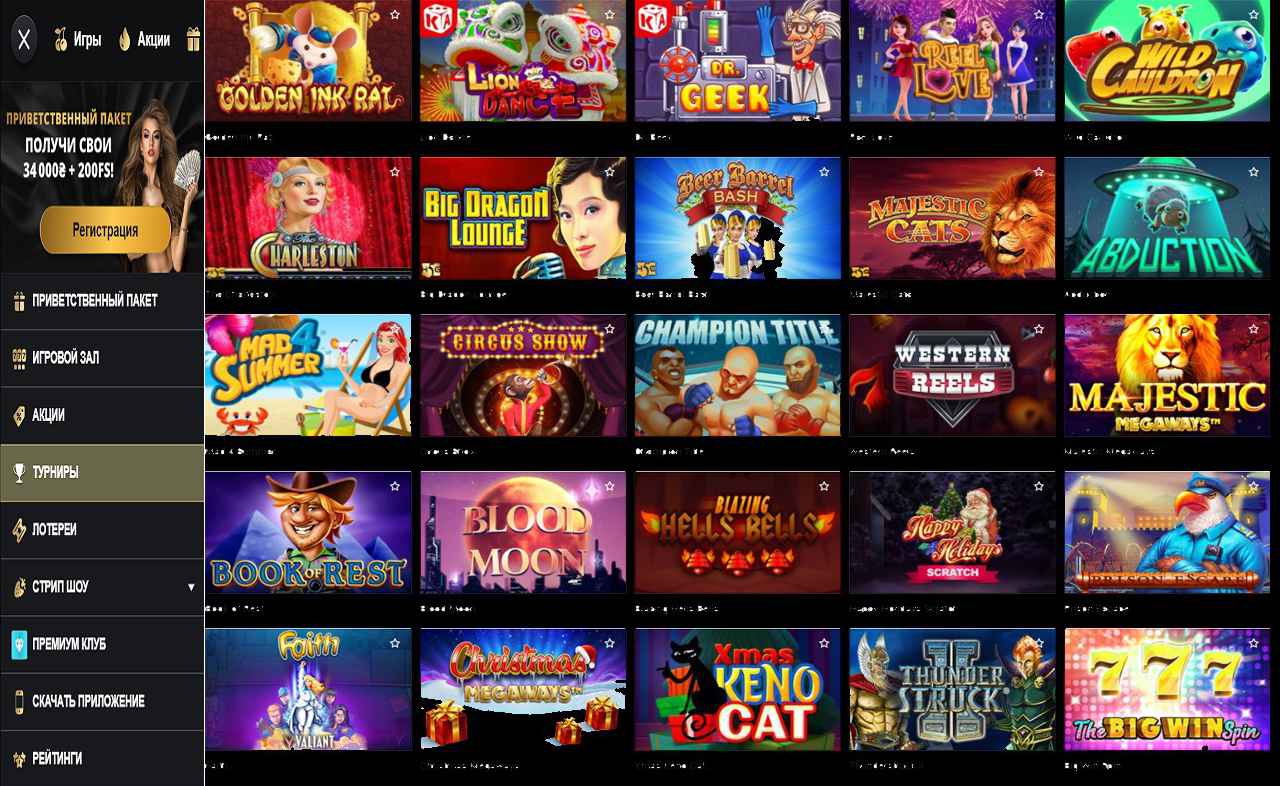Open the Игры tab in top bar
1280x786 pixels.
78,40
